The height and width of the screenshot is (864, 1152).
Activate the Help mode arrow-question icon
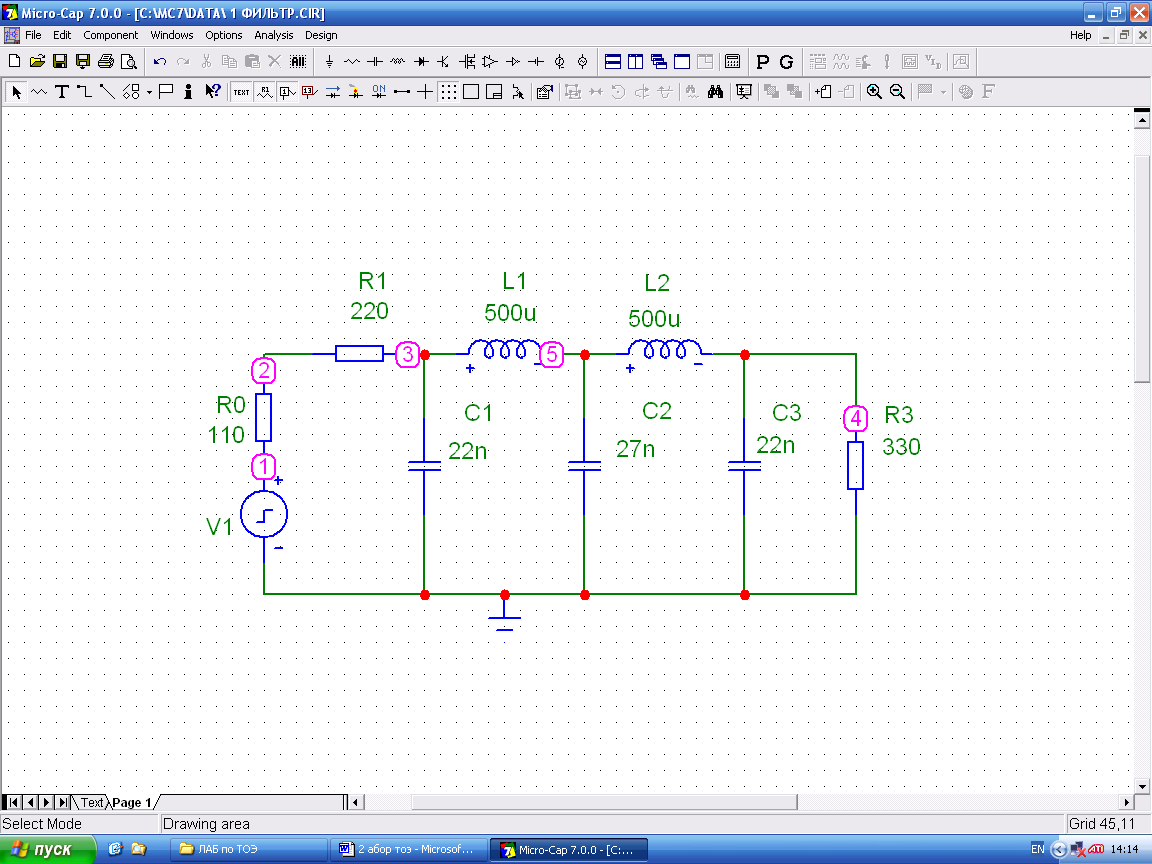coord(212,92)
